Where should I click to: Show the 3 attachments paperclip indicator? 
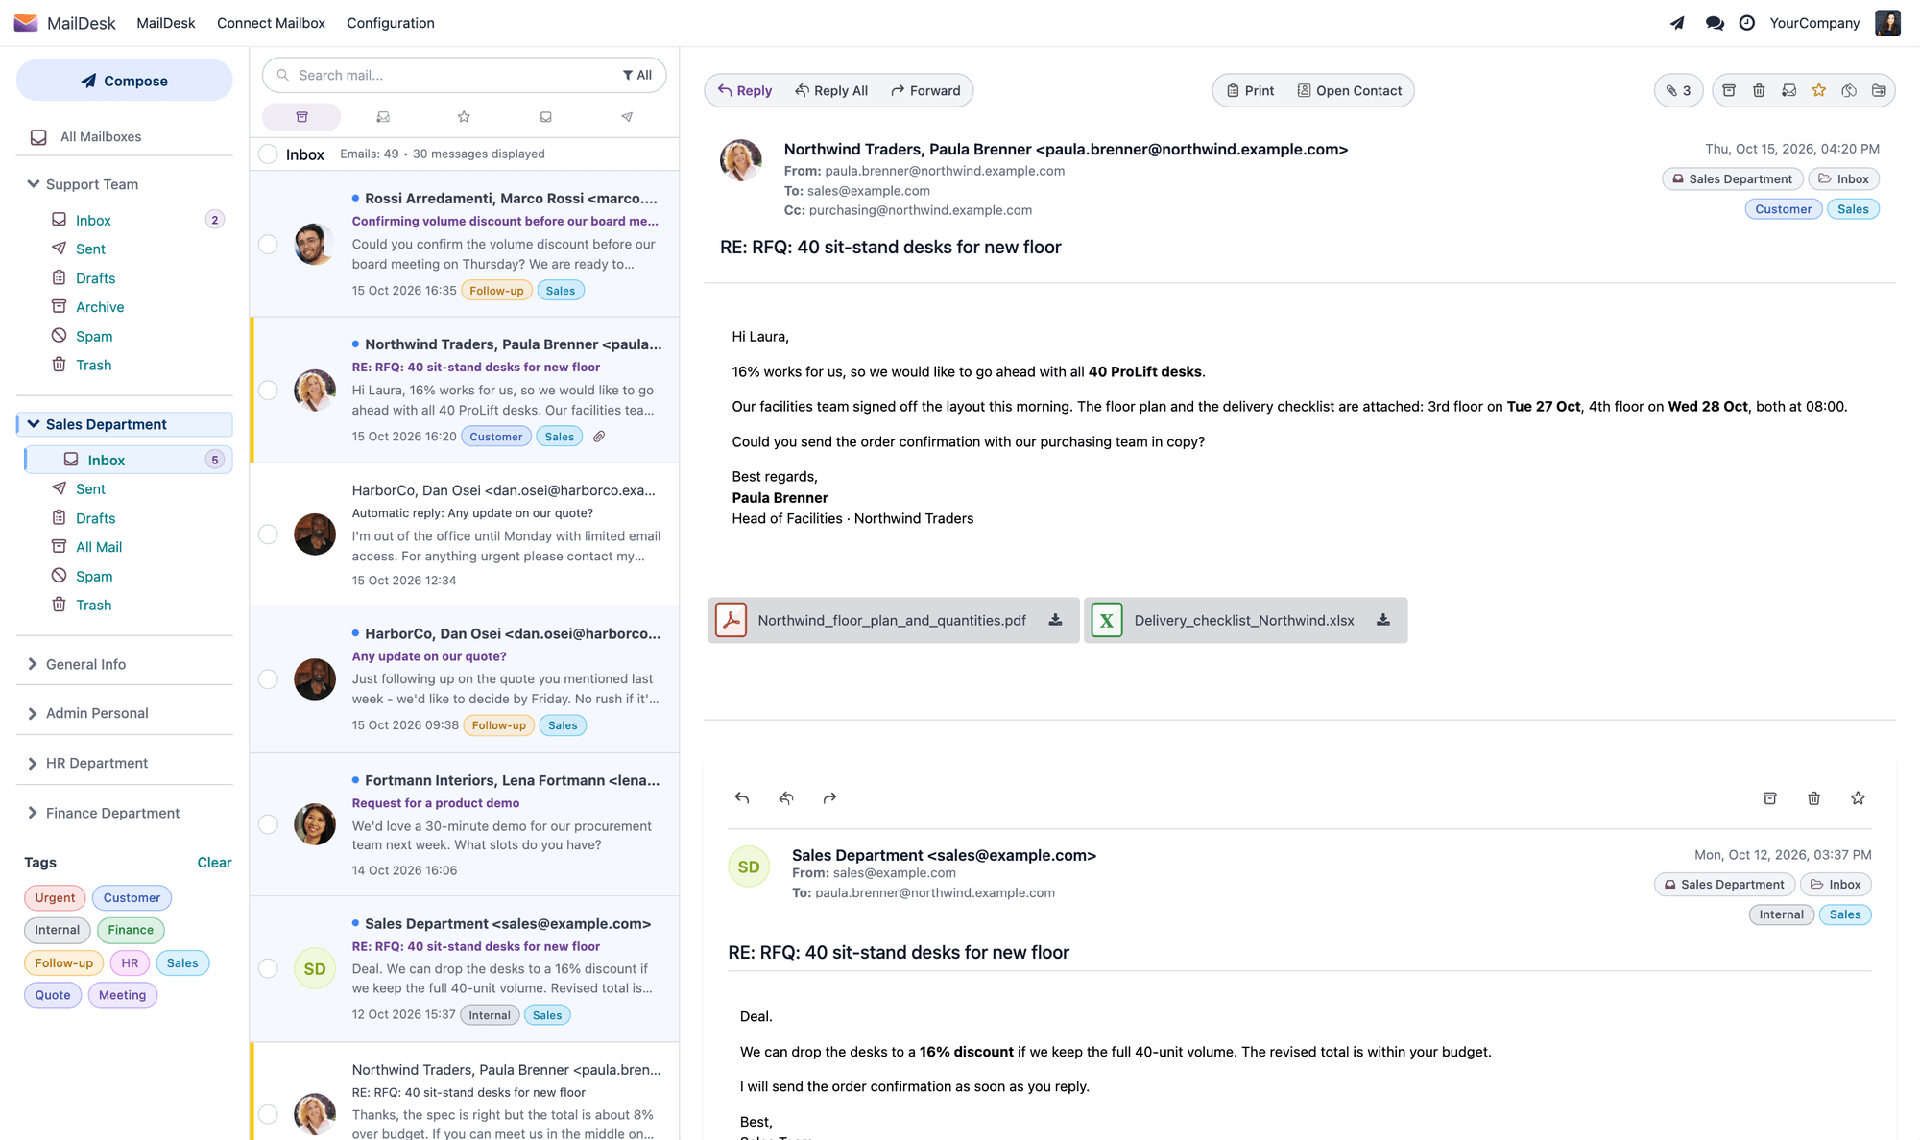tap(1679, 90)
